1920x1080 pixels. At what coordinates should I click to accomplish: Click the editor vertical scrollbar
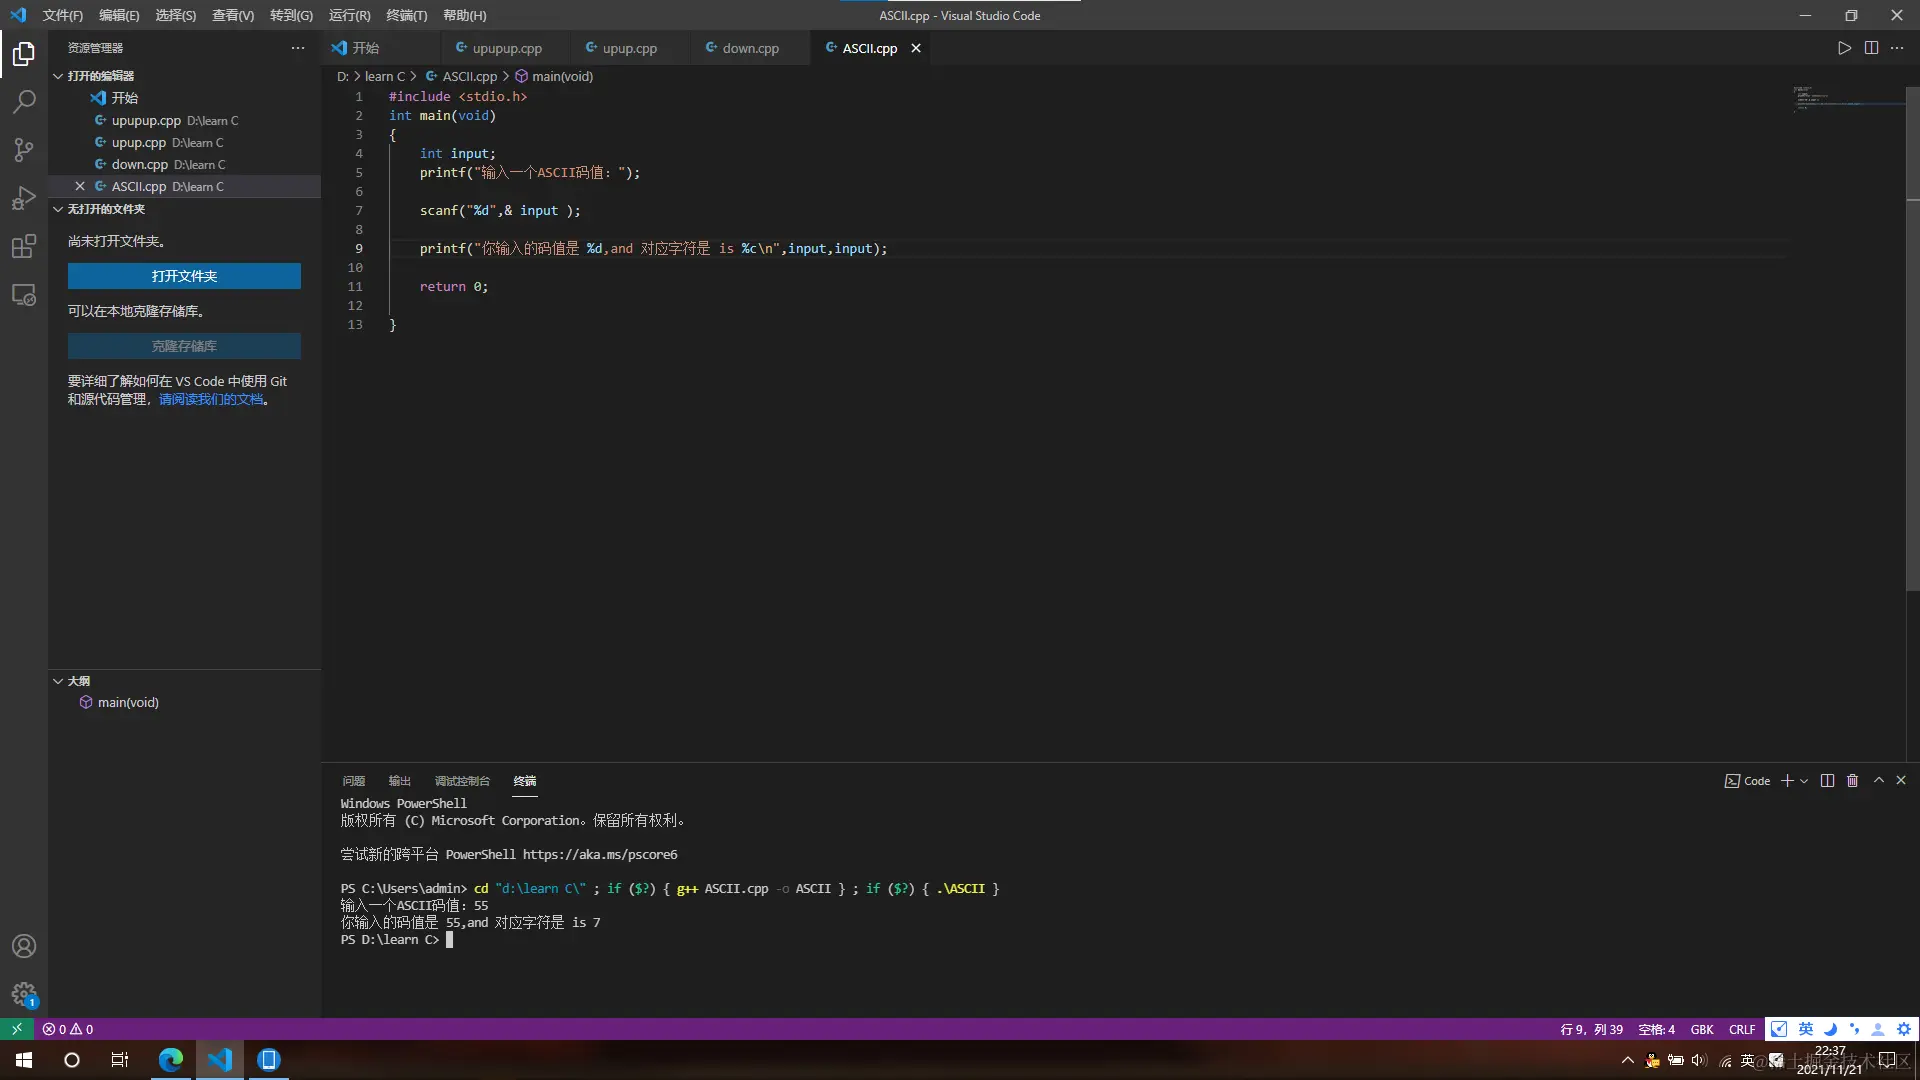[x=1912, y=340]
